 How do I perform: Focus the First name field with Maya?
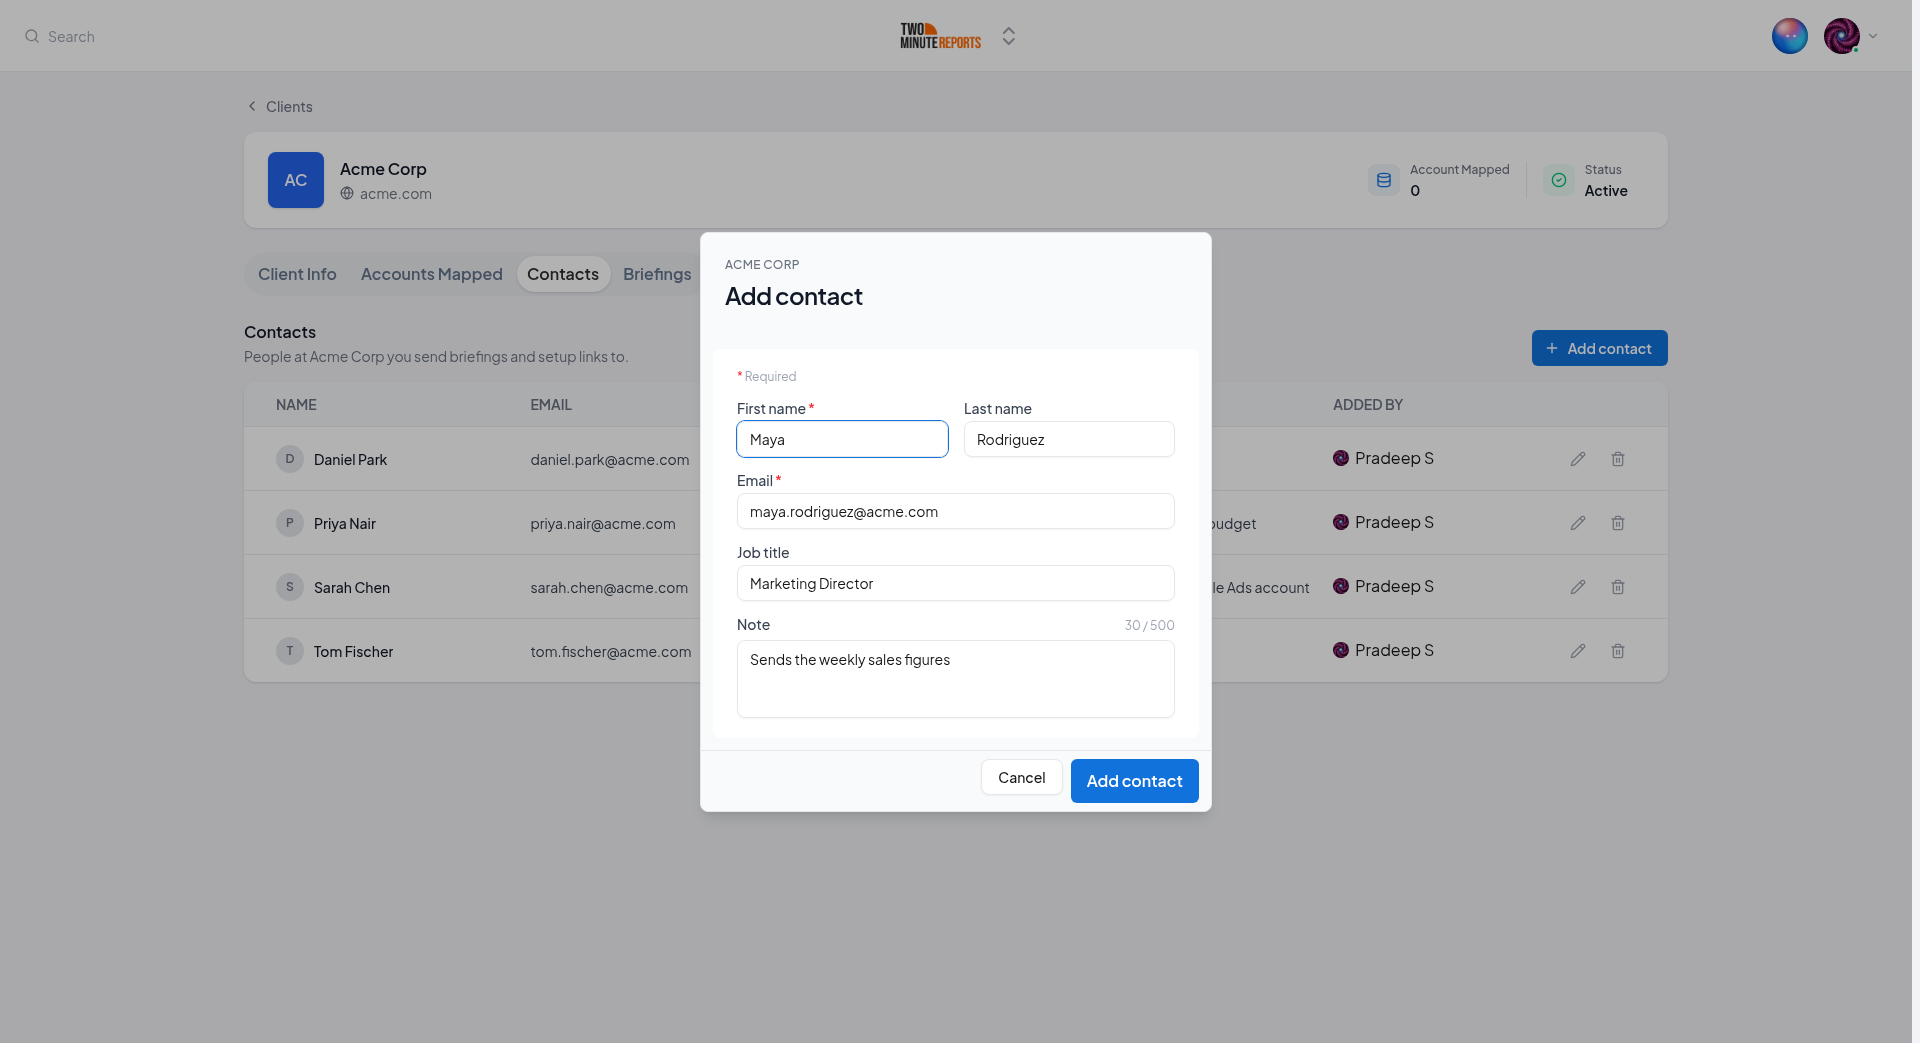pos(842,439)
